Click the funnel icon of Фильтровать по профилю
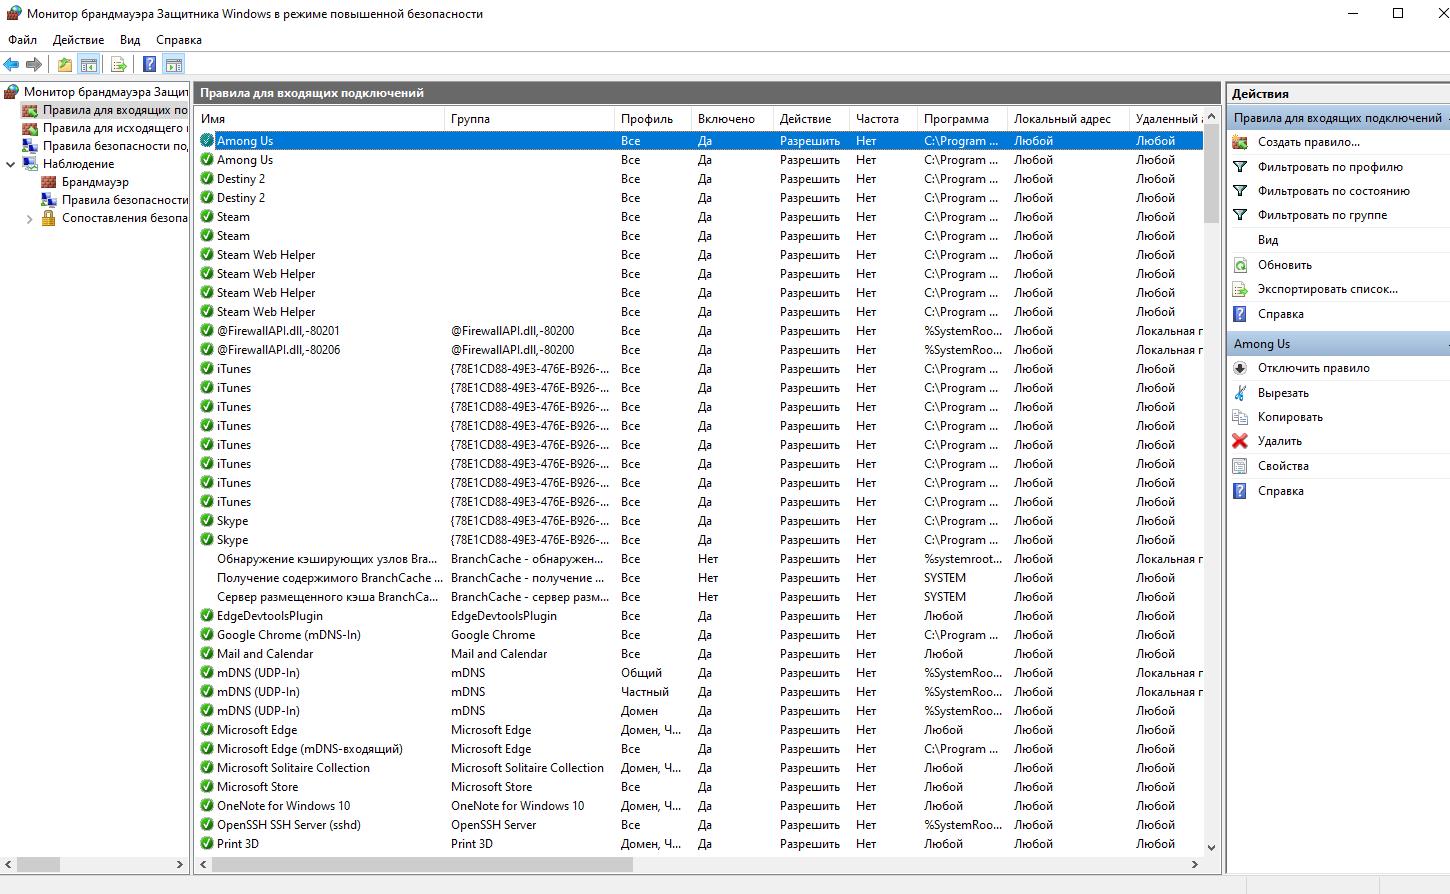 point(1240,167)
